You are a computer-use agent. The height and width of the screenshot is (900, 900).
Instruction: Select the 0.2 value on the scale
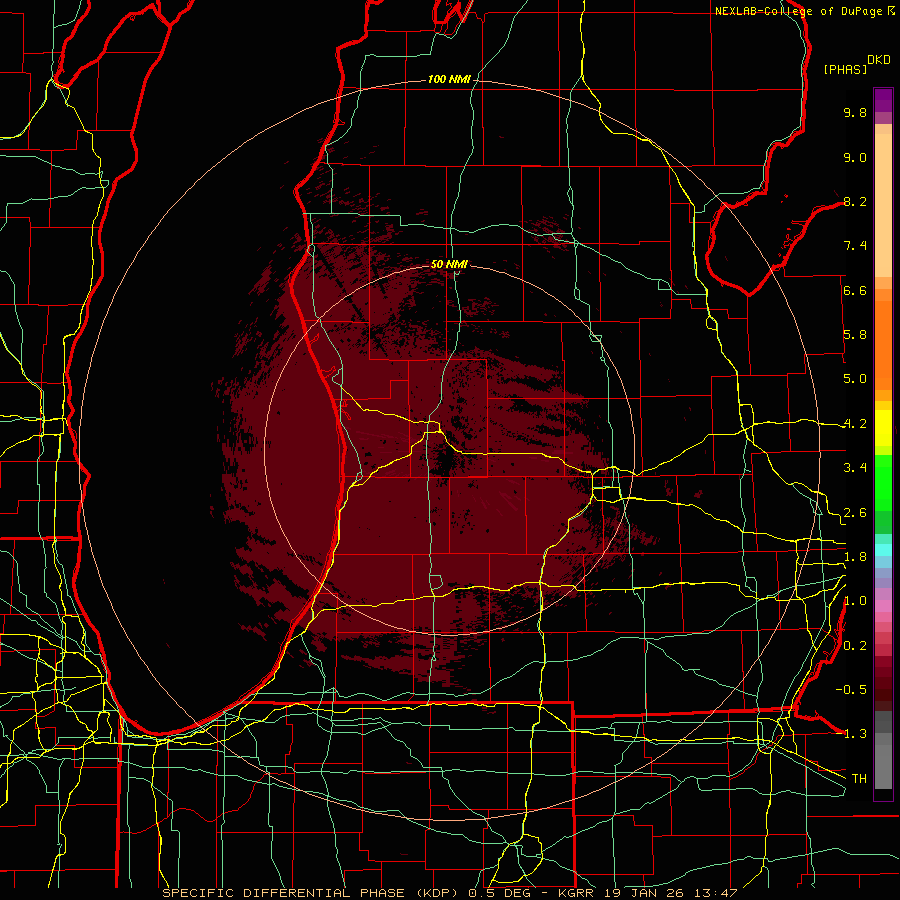(x=855, y=646)
